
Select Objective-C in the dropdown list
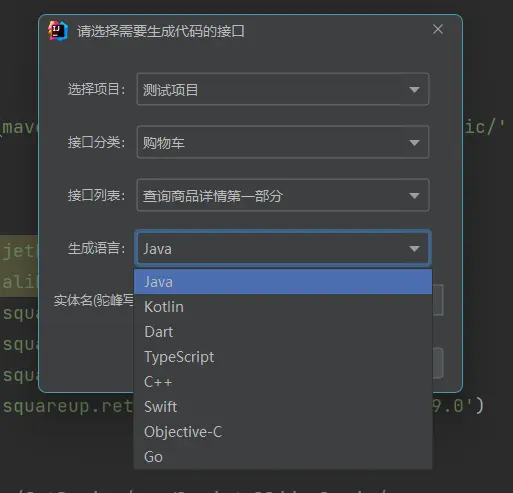pos(283,432)
